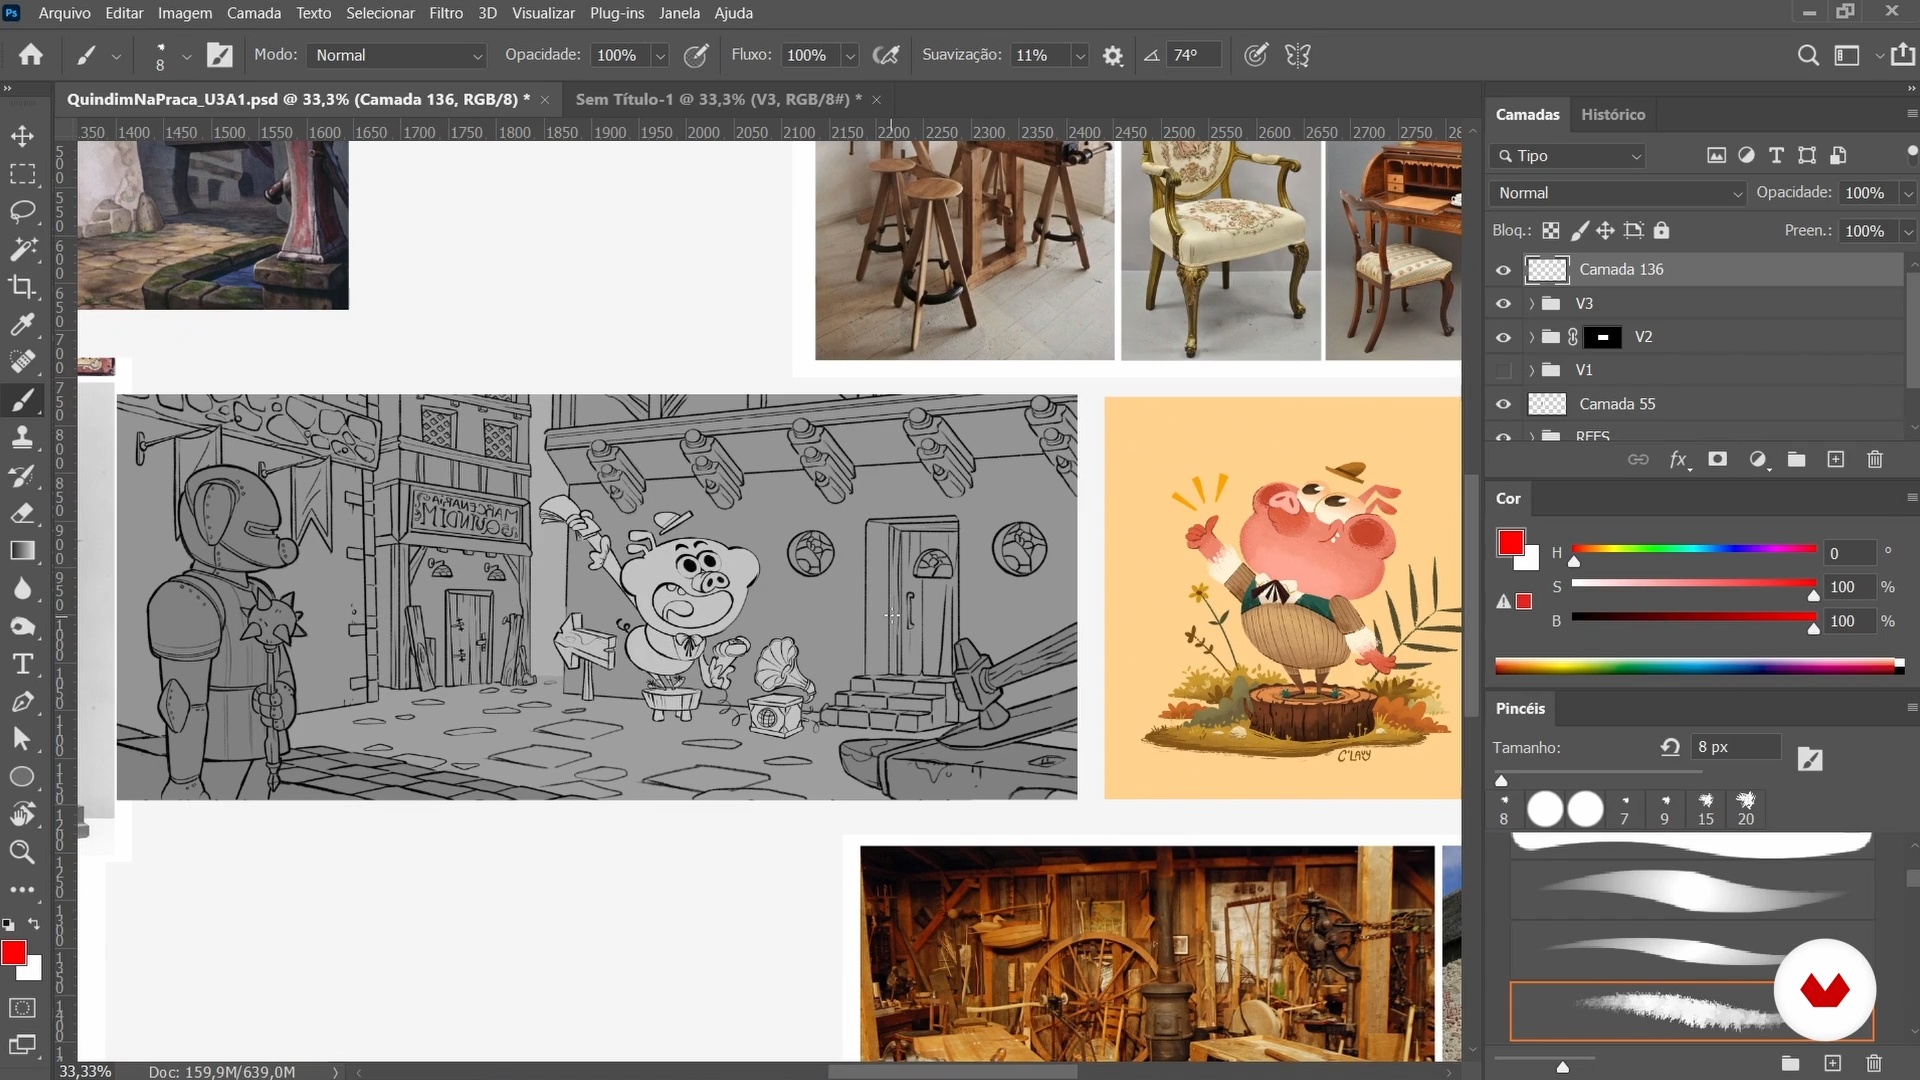Toggle airbrush build-up effect
This screenshot has height=1080, width=1920.
pos(886,55)
